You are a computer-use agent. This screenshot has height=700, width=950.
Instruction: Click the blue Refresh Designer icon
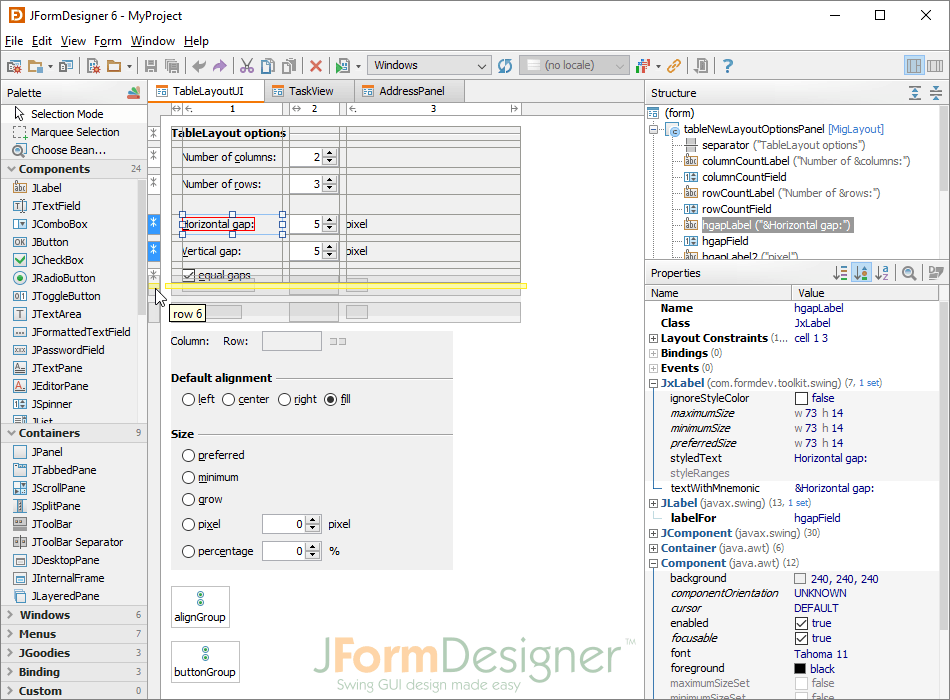tap(505, 66)
